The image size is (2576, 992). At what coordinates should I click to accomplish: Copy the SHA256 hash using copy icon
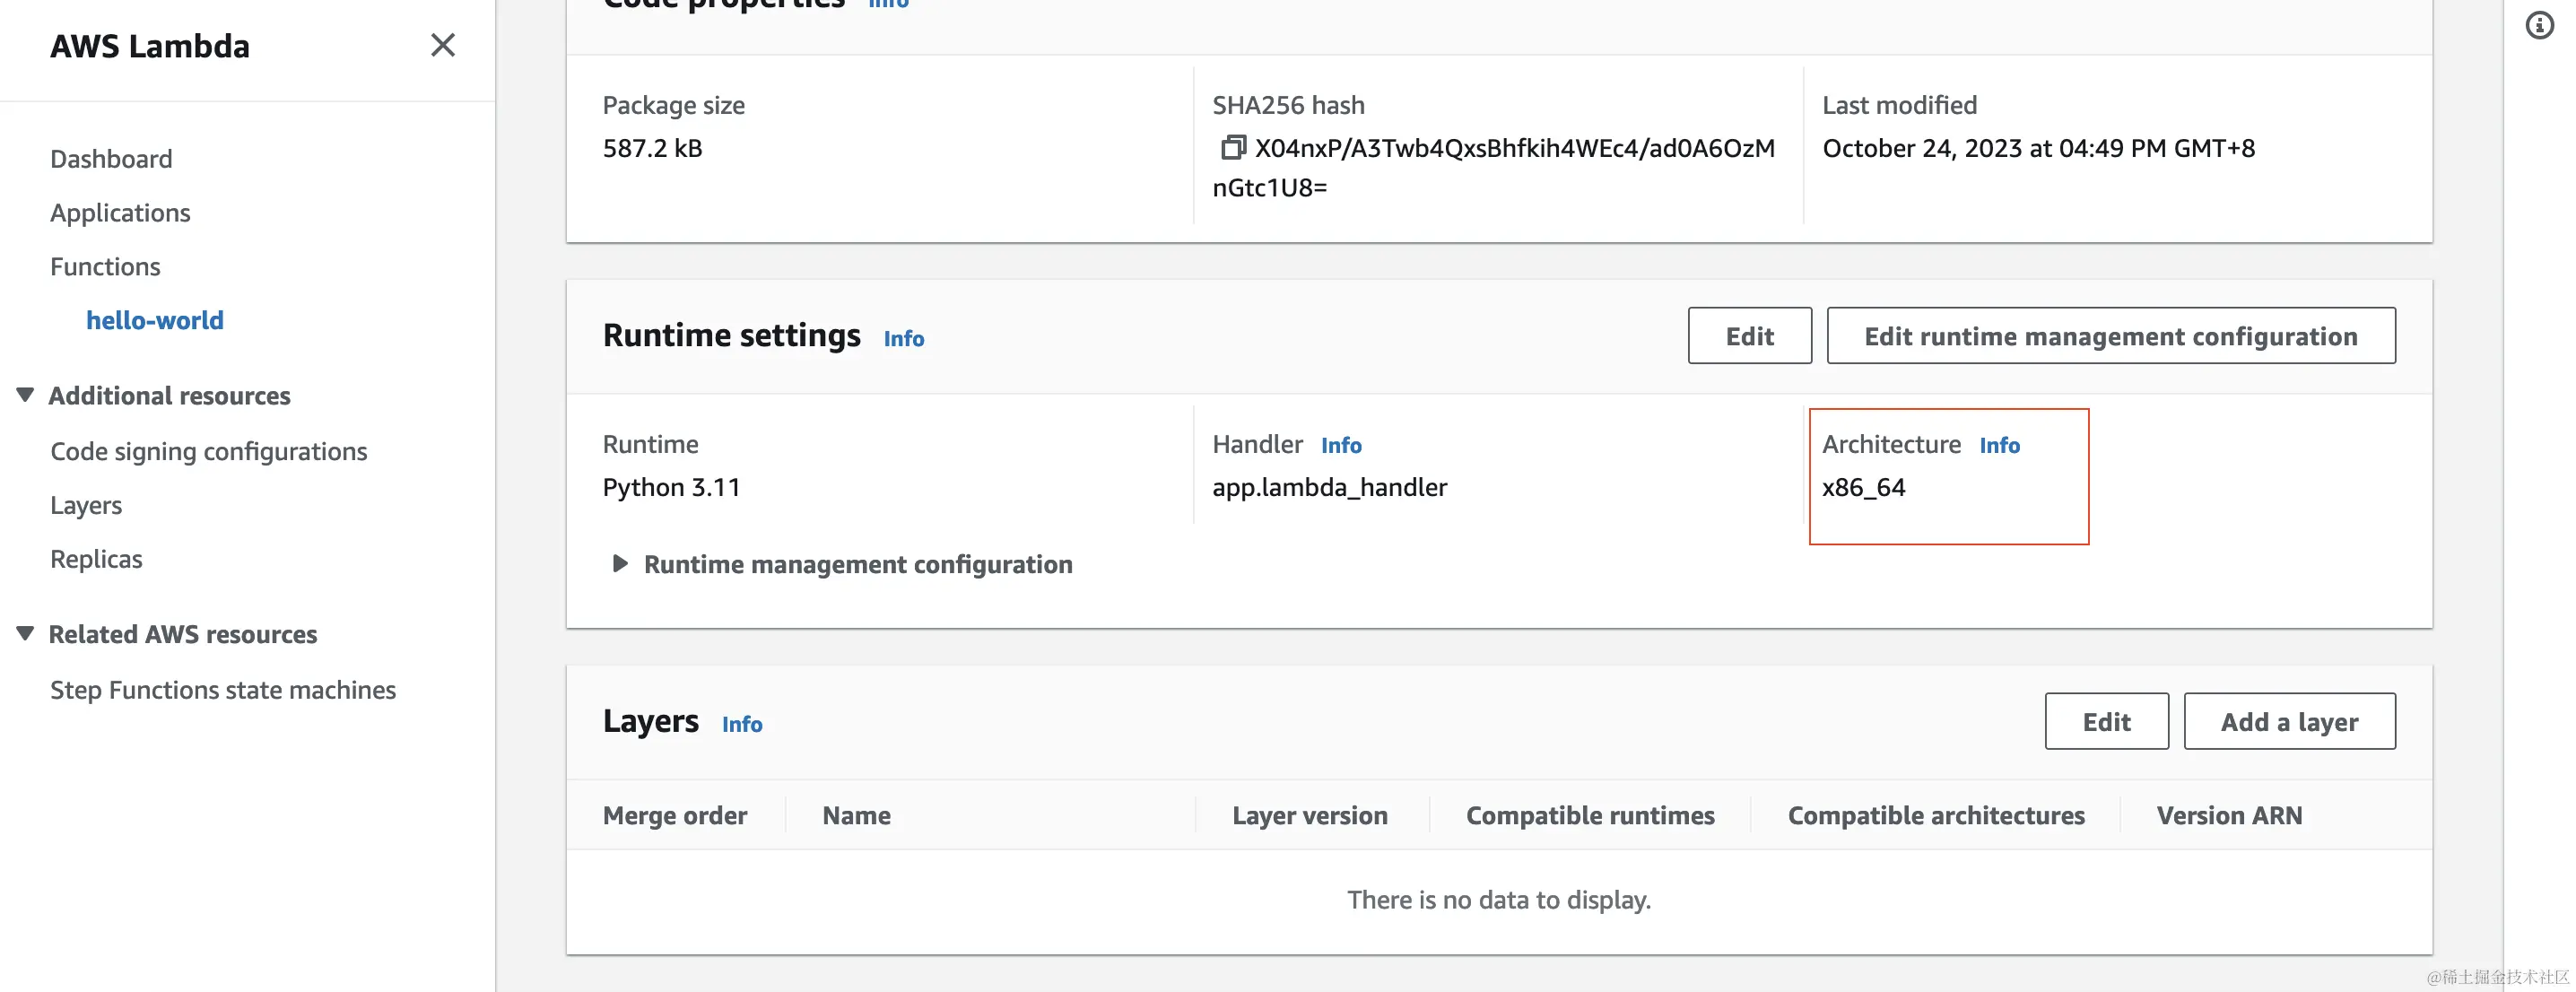tap(1232, 148)
